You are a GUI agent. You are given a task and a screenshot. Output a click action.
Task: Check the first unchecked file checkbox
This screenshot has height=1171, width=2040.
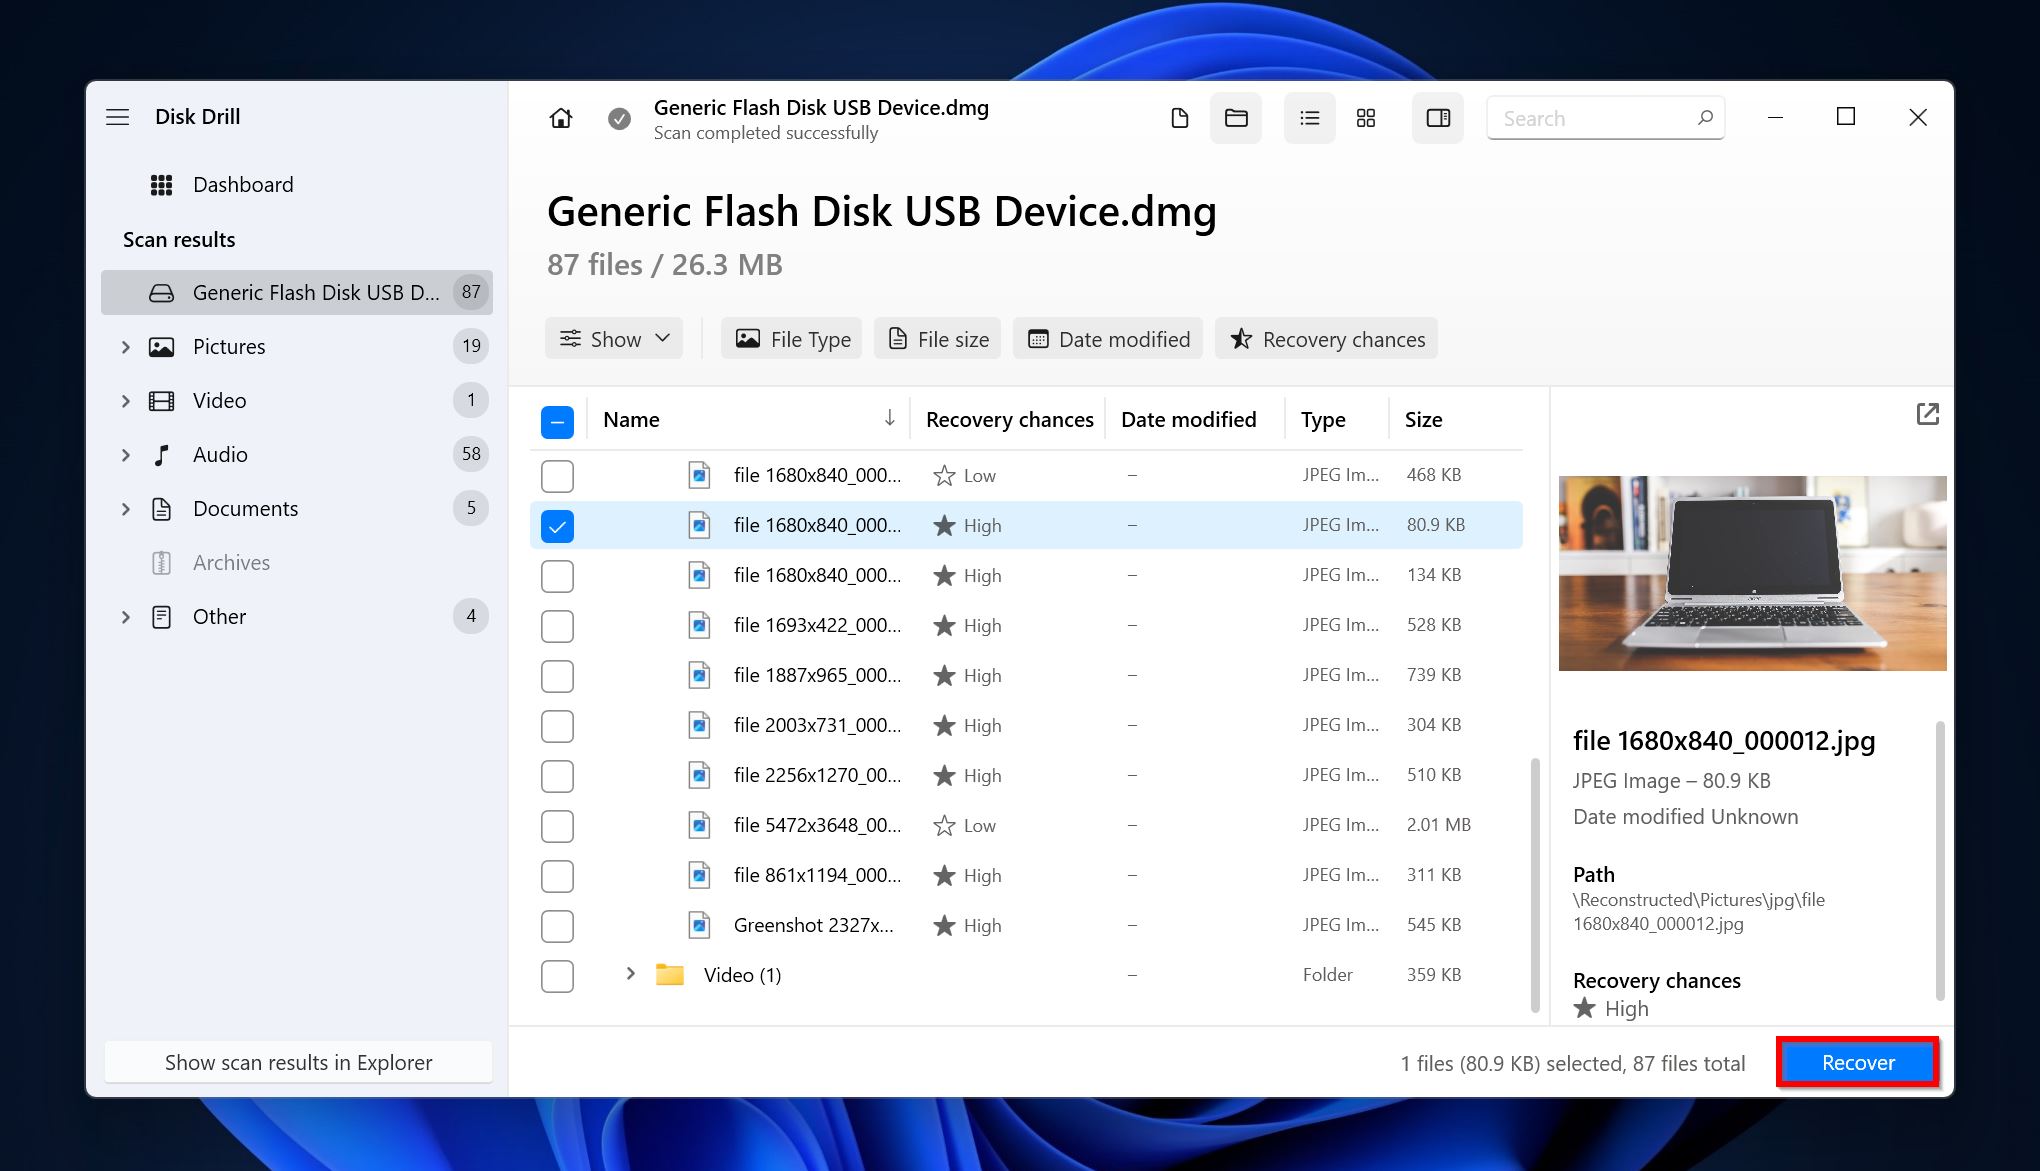556,475
